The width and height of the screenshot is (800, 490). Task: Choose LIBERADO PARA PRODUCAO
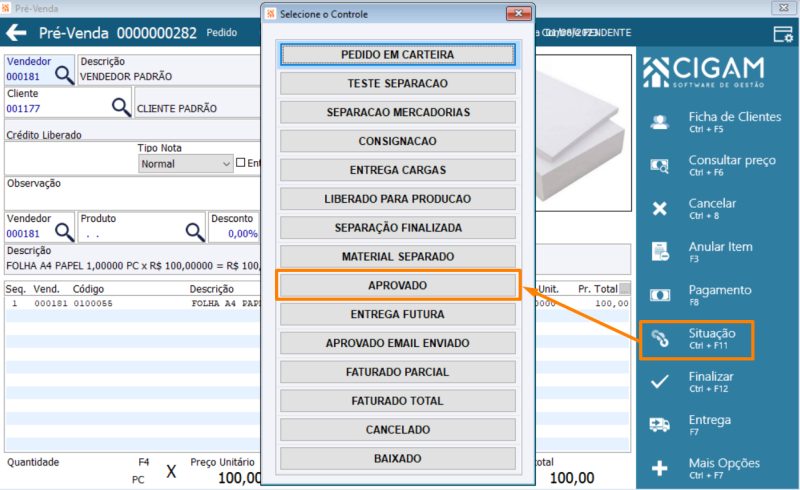click(x=397, y=199)
